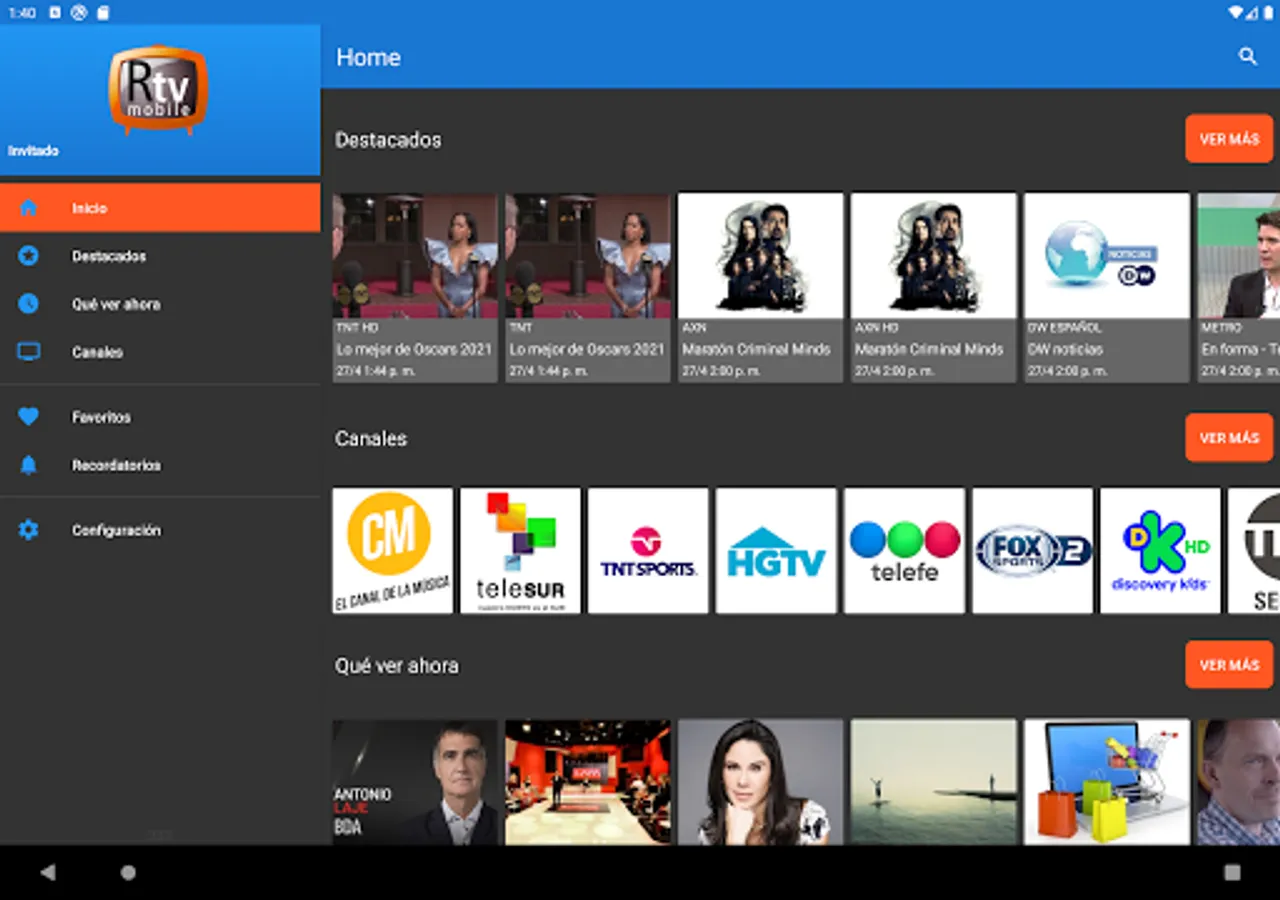Open the laptop shopping bags thumbnail

click(1107, 782)
